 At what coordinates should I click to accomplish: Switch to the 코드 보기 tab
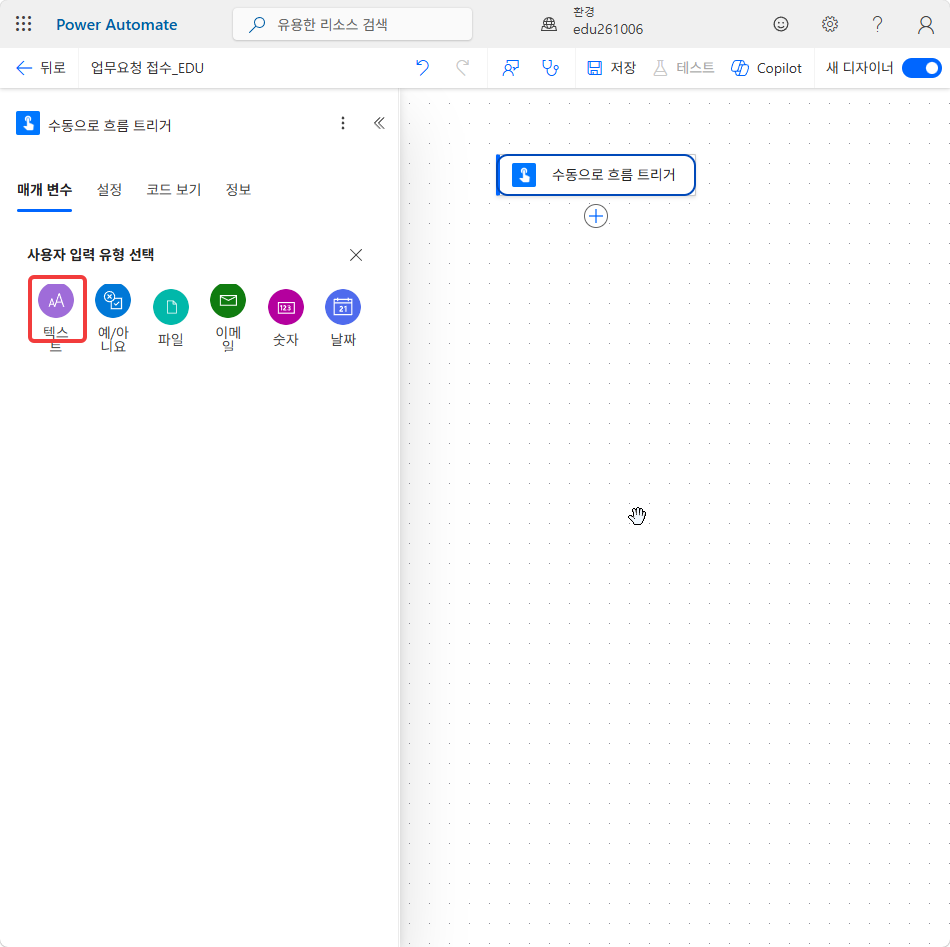click(173, 190)
